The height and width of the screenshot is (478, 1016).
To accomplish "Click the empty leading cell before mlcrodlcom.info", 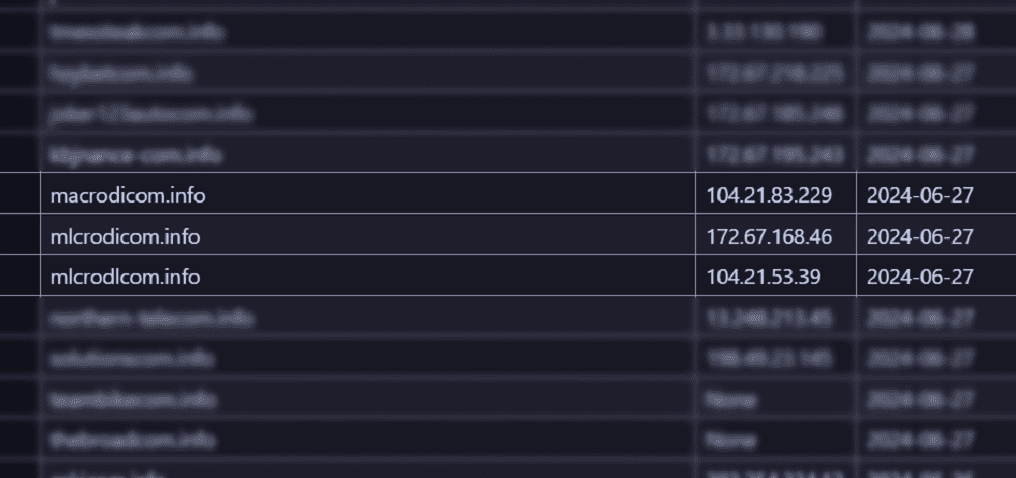I will coord(19,275).
